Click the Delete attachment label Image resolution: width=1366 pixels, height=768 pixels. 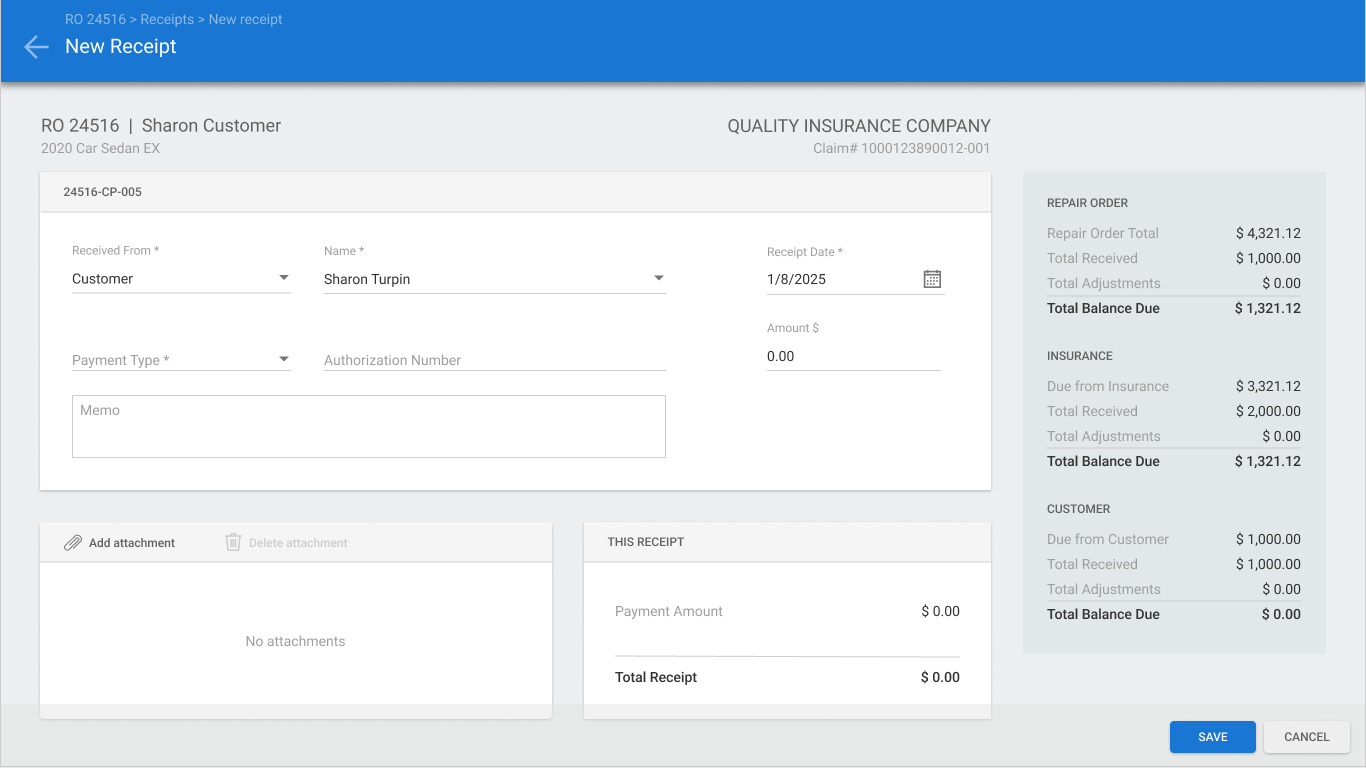(x=298, y=543)
